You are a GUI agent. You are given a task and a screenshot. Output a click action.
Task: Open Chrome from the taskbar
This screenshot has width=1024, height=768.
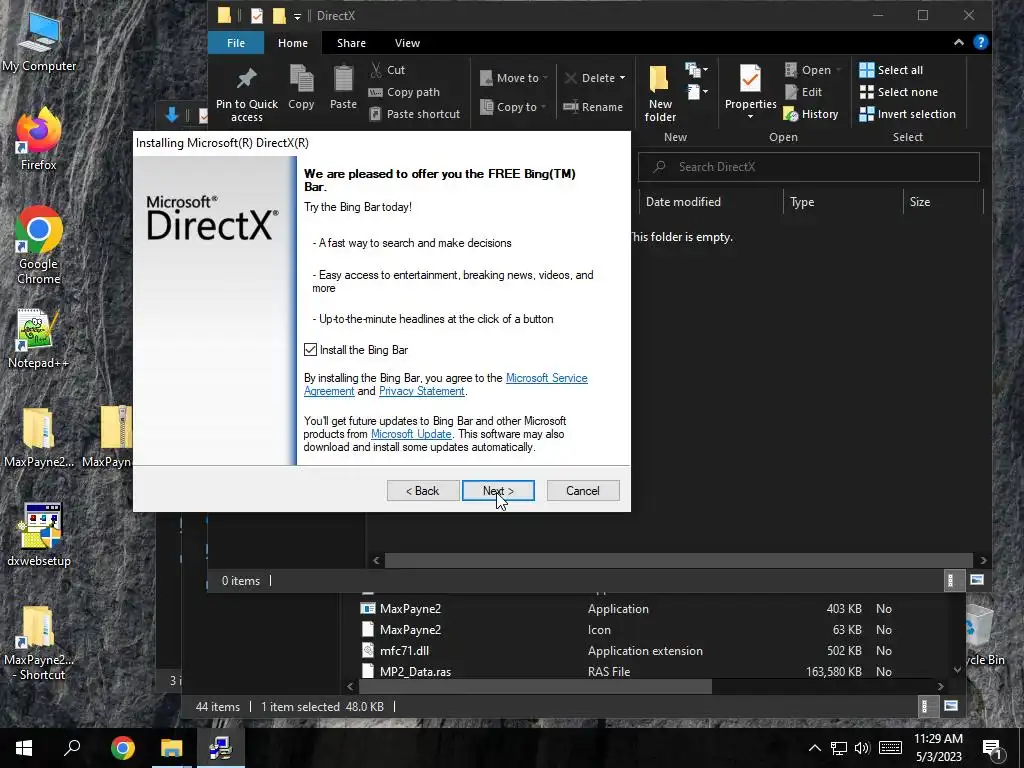click(x=122, y=748)
